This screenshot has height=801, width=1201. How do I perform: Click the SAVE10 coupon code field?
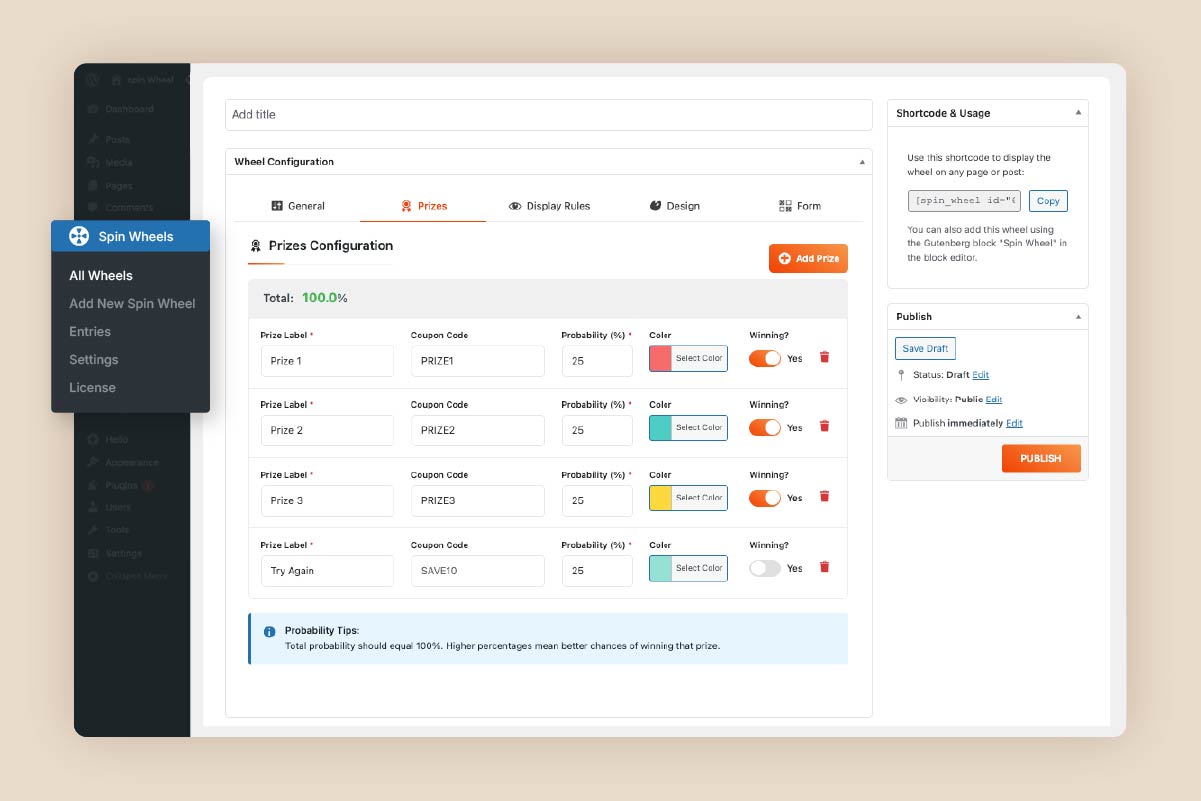[478, 571]
